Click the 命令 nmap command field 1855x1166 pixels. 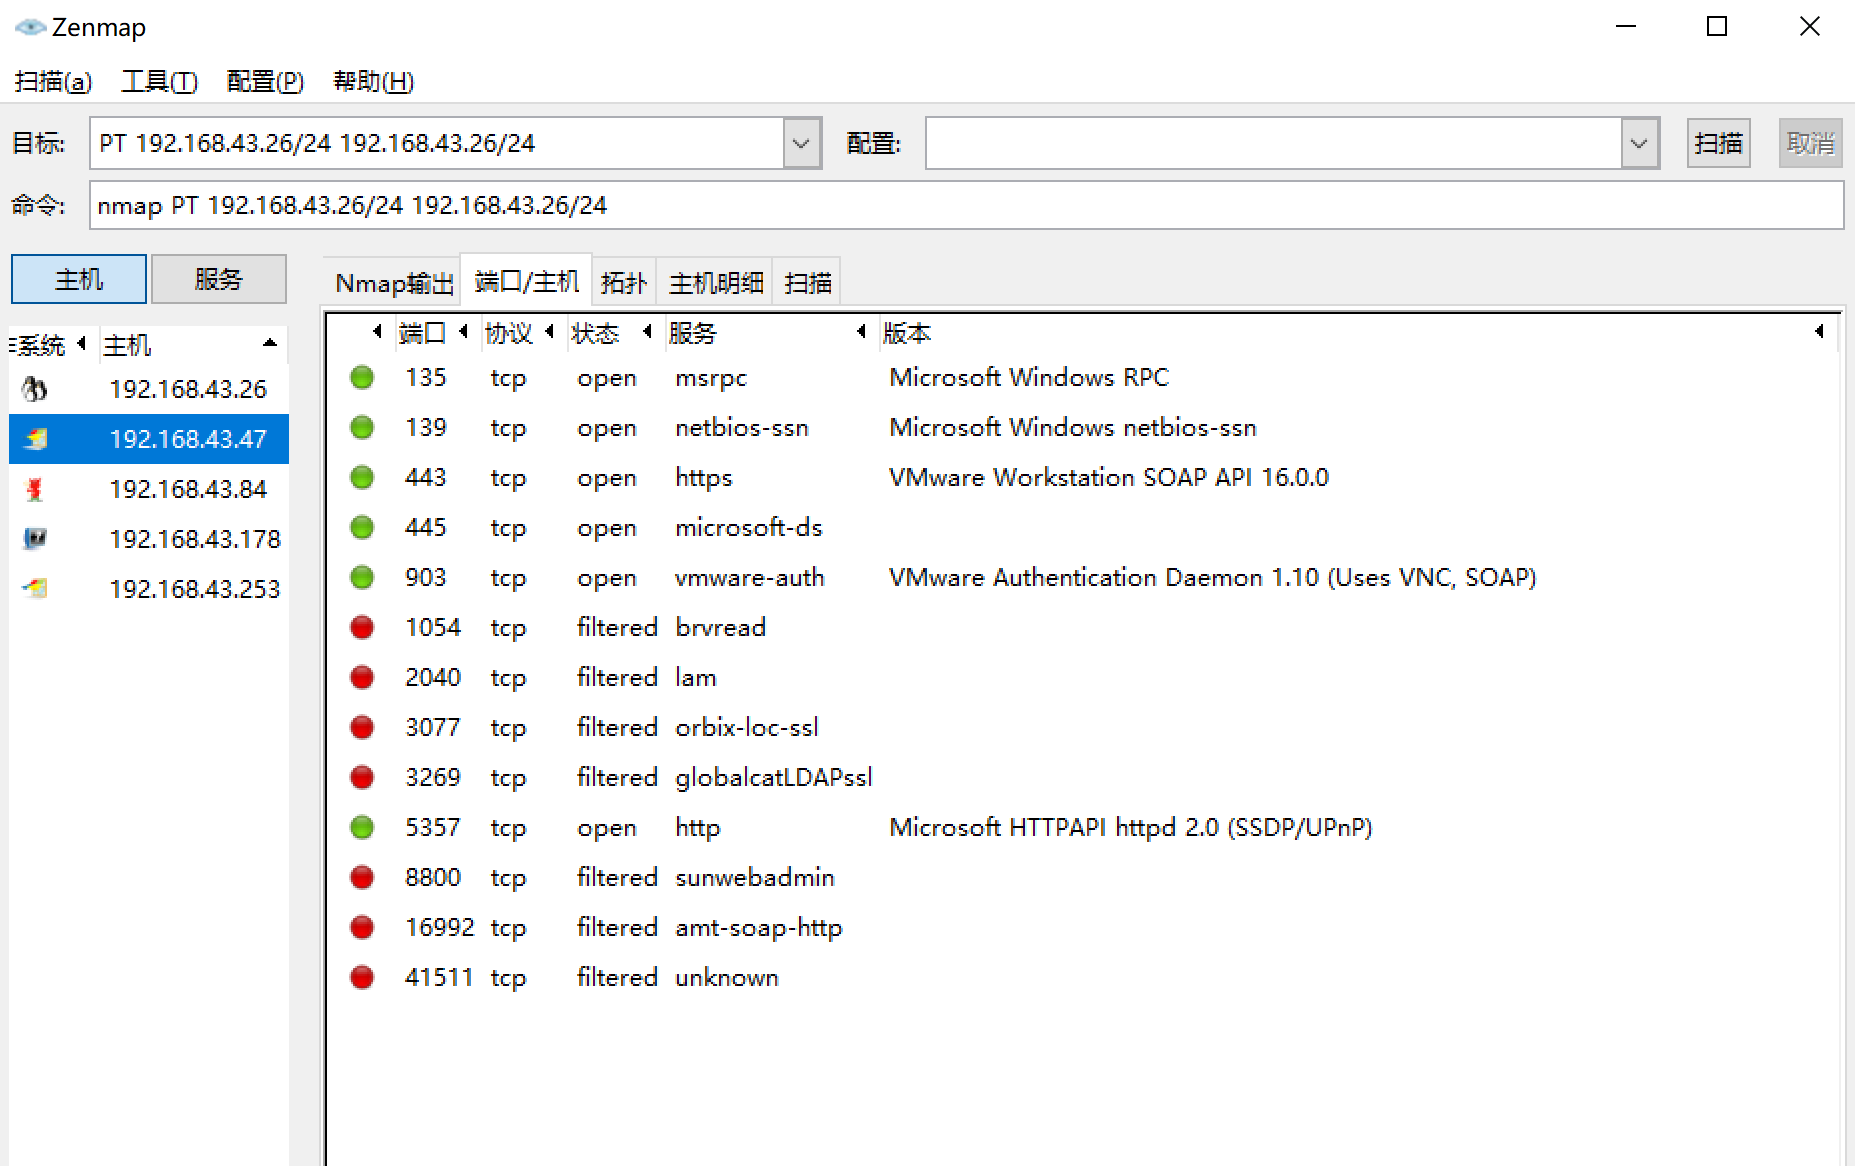tap(966, 205)
